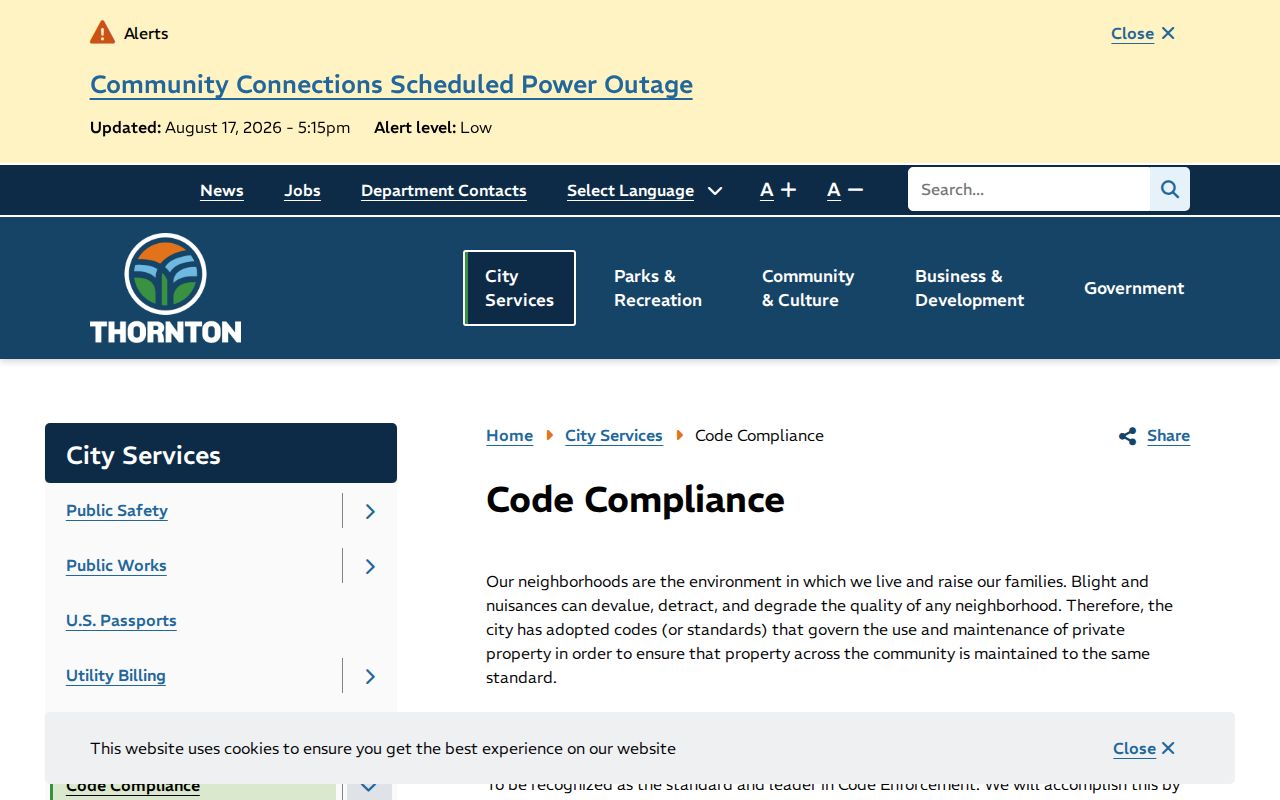Open Community Connections Scheduled Power Outage alert
Image resolution: width=1280 pixels, height=800 pixels.
[391, 84]
